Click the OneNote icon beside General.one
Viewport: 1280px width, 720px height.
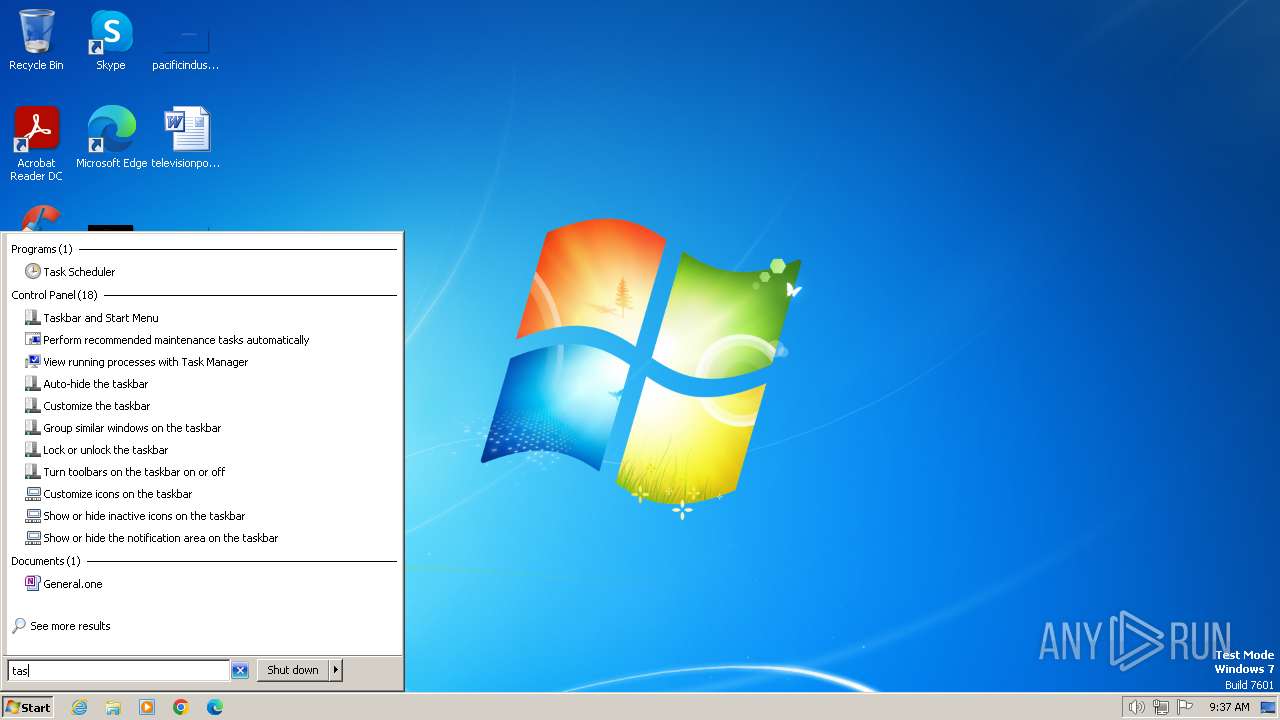tap(33, 584)
